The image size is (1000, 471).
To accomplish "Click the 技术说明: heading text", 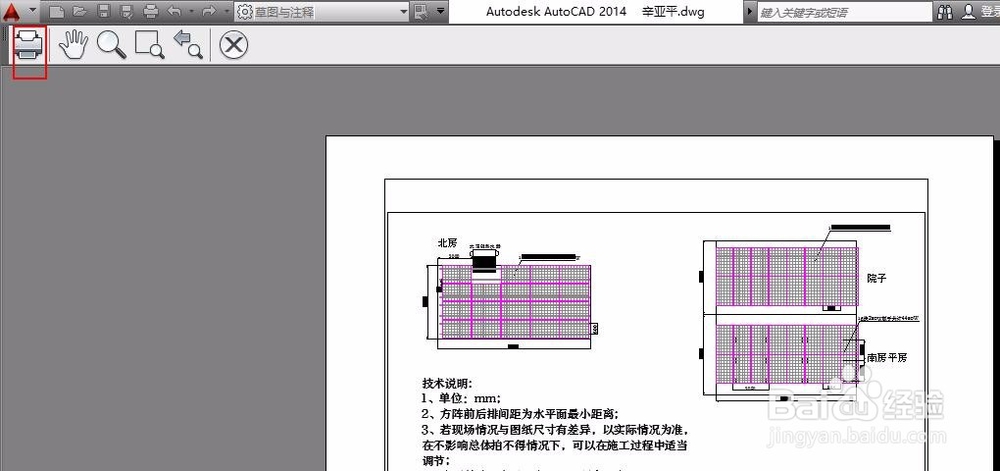I will [x=446, y=384].
